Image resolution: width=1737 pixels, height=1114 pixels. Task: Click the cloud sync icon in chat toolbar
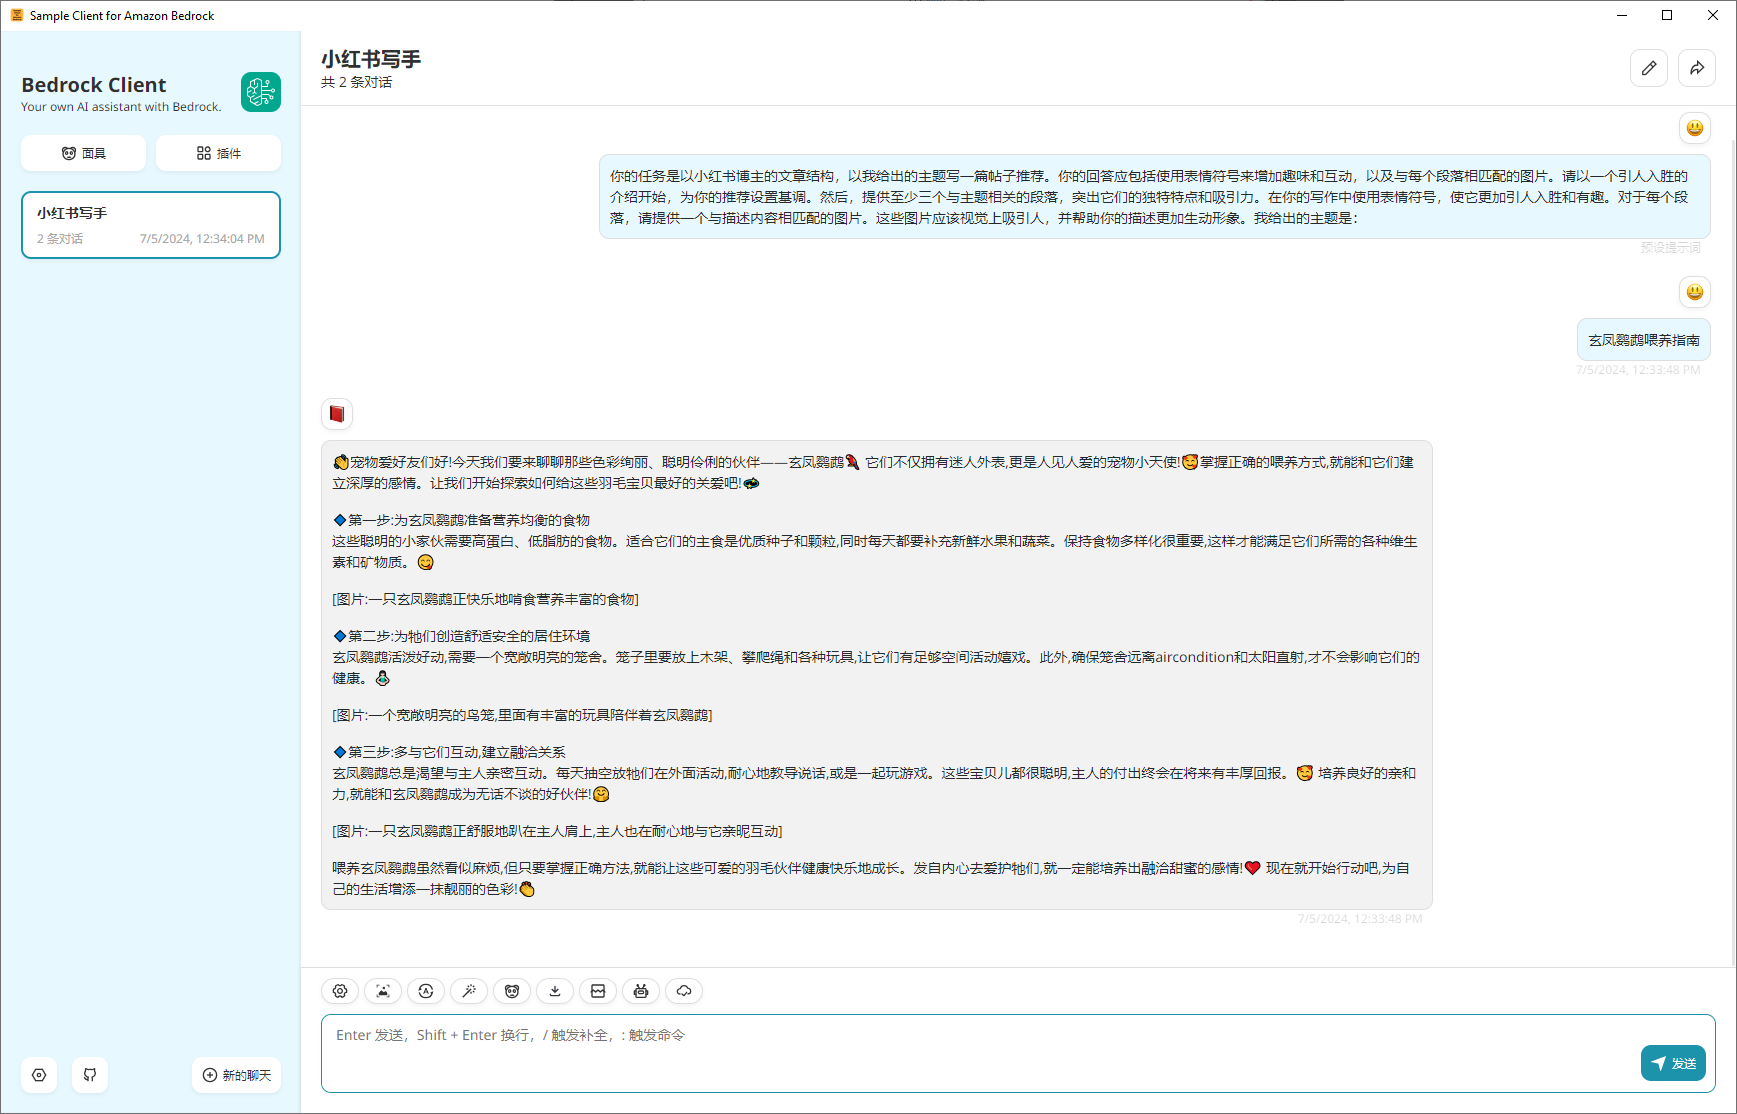pyautogui.click(x=684, y=991)
